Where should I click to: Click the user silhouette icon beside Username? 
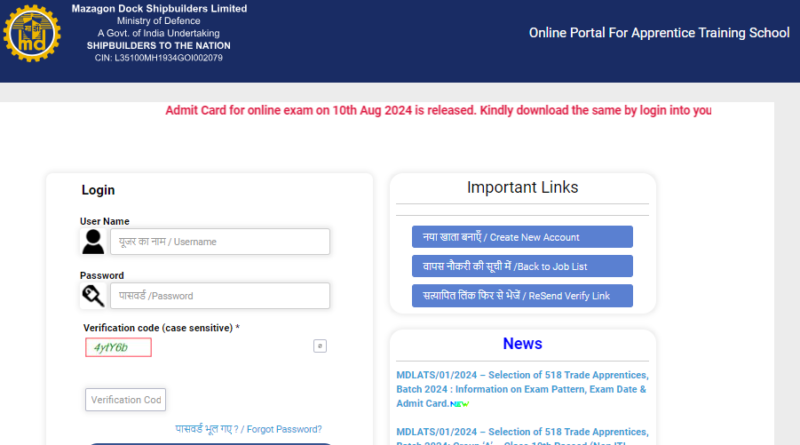[93, 242]
